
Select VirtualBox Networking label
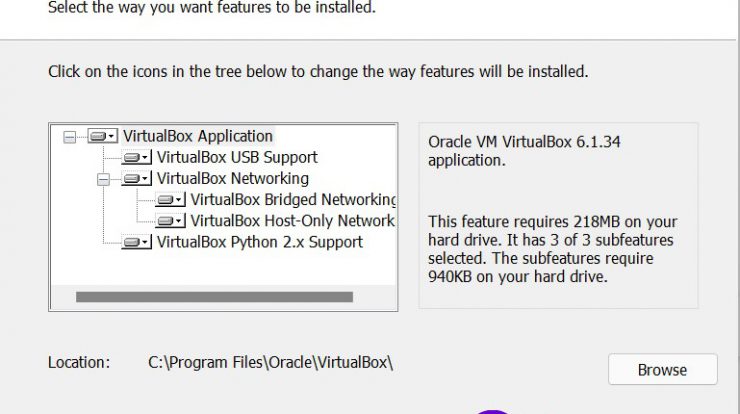click(233, 178)
